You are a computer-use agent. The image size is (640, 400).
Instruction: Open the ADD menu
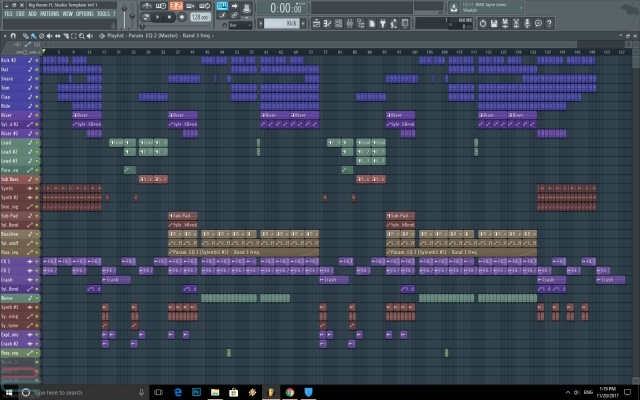pos(32,14)
